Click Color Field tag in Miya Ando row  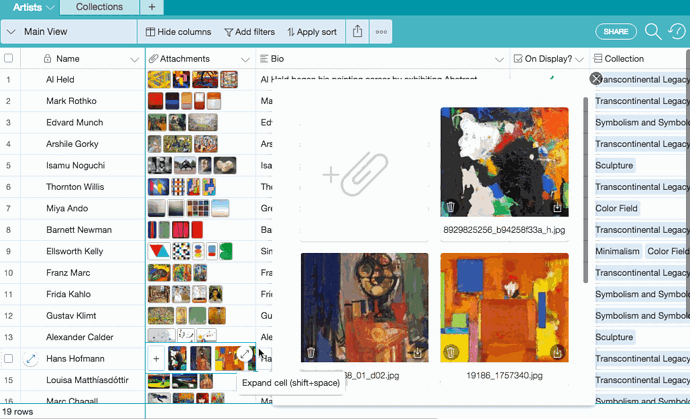tap(616, 208)
